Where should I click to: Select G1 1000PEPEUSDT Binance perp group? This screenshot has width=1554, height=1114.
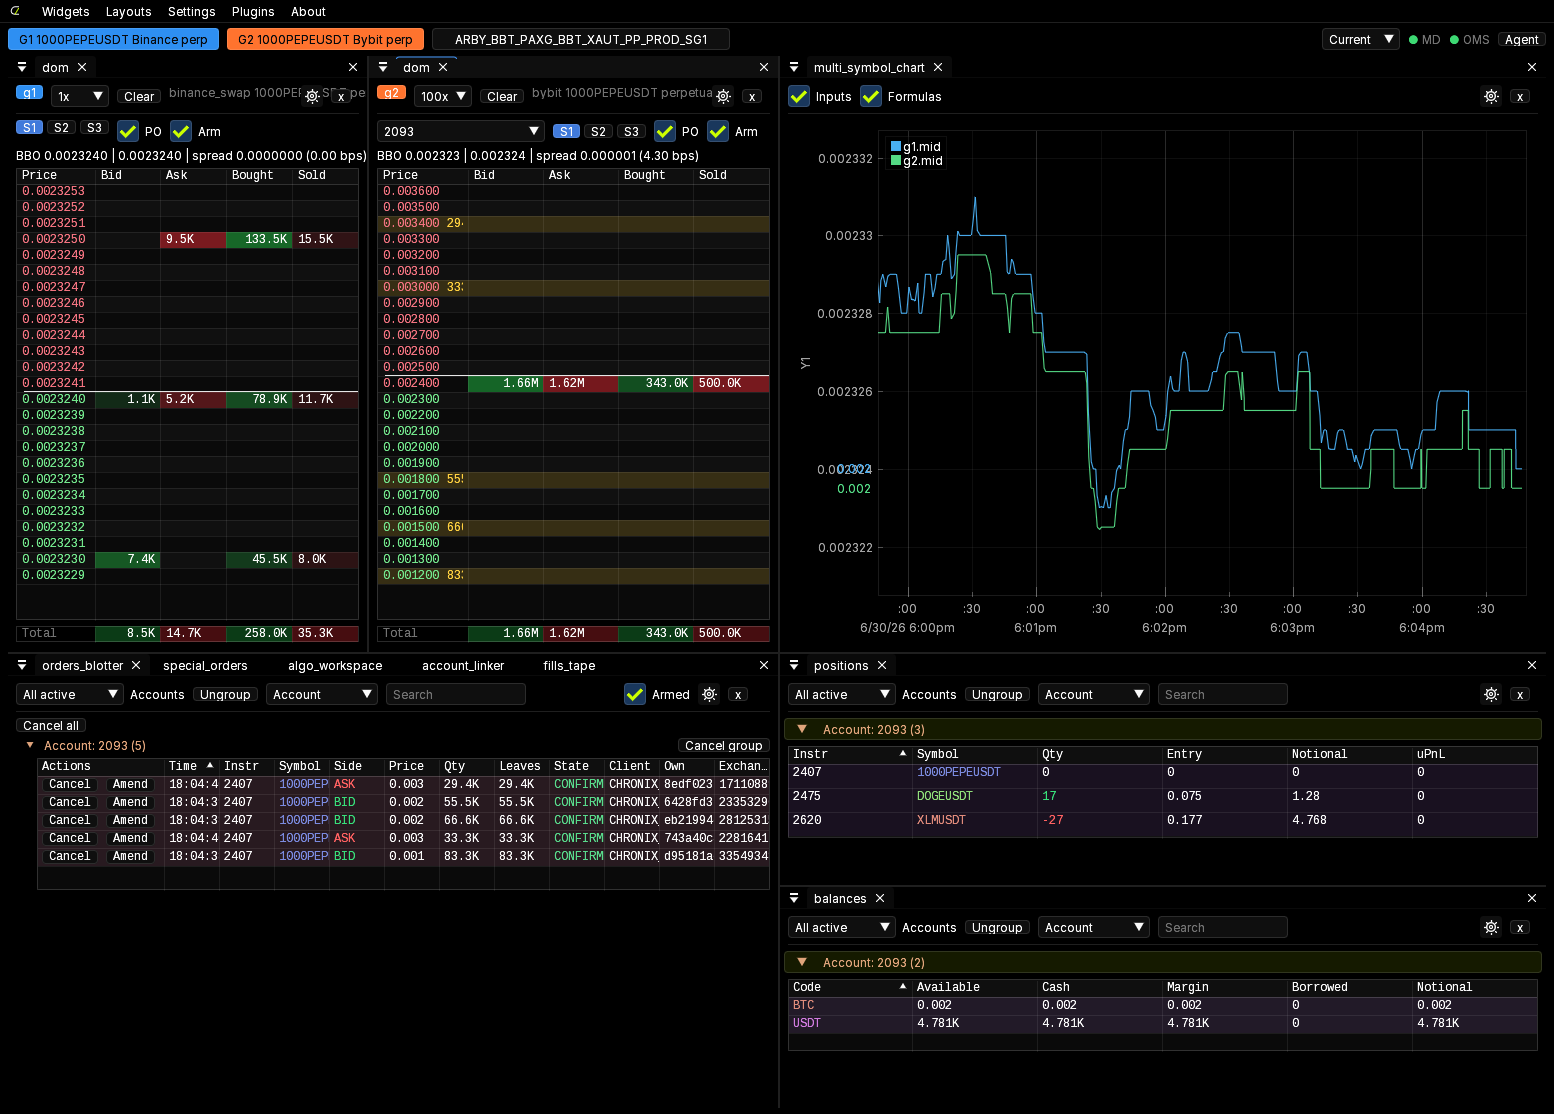pos(113,39)
